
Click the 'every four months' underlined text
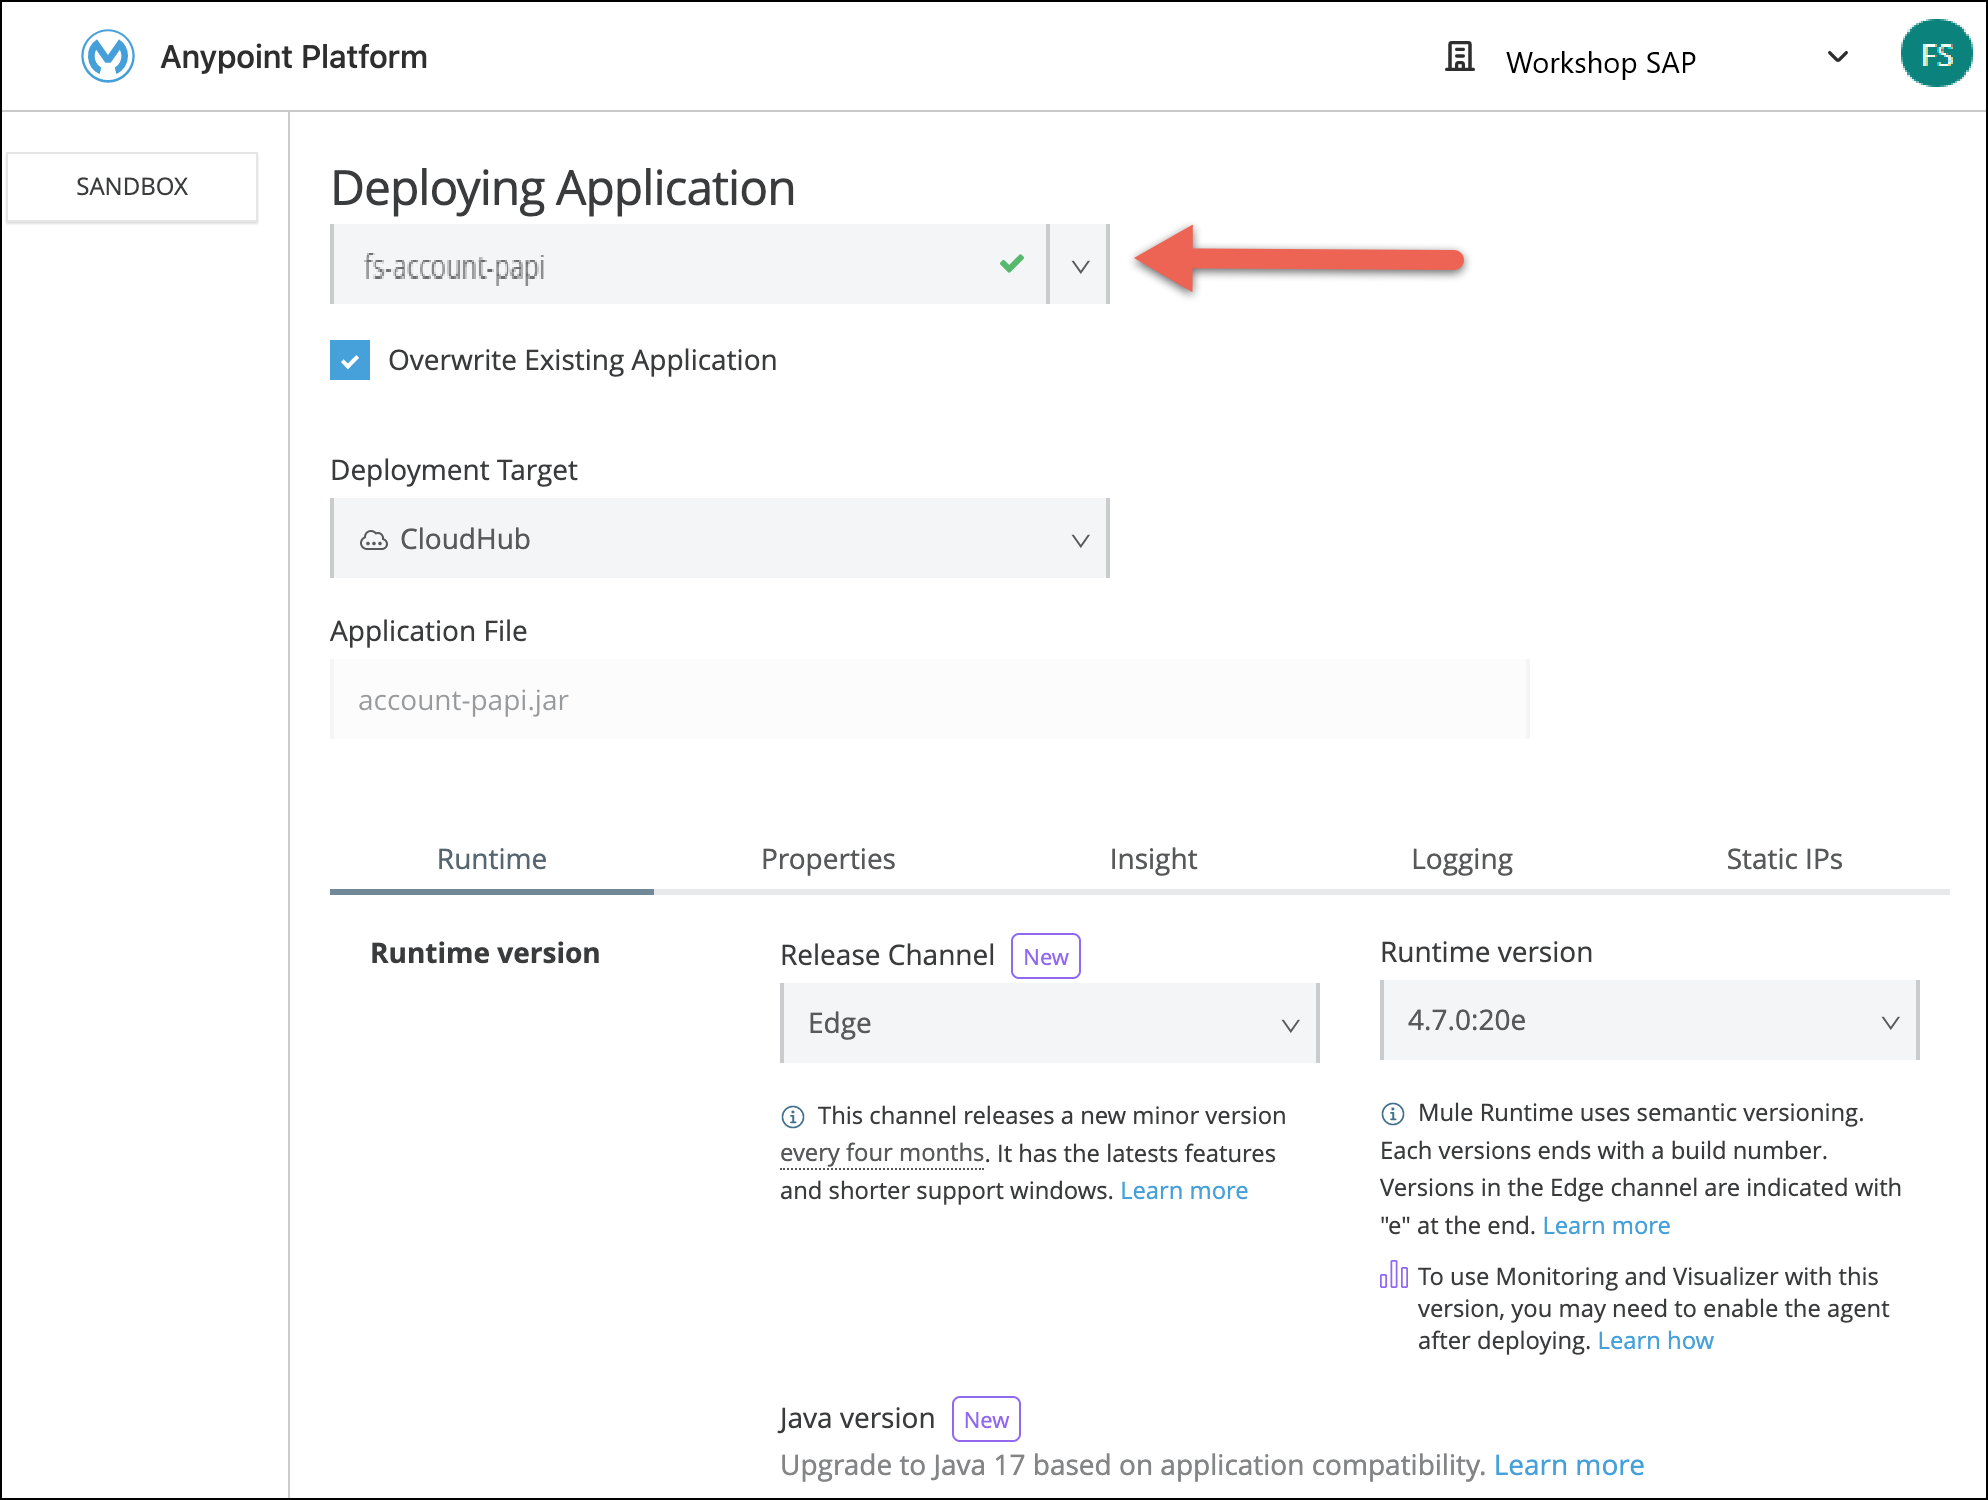pyautogui.click(x=882, y=1153)
